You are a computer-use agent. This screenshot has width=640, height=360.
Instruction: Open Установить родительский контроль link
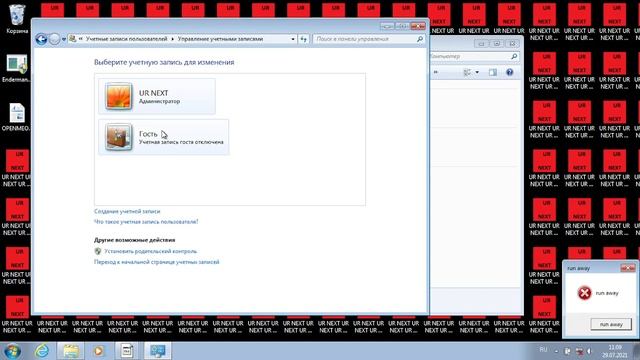150,251
